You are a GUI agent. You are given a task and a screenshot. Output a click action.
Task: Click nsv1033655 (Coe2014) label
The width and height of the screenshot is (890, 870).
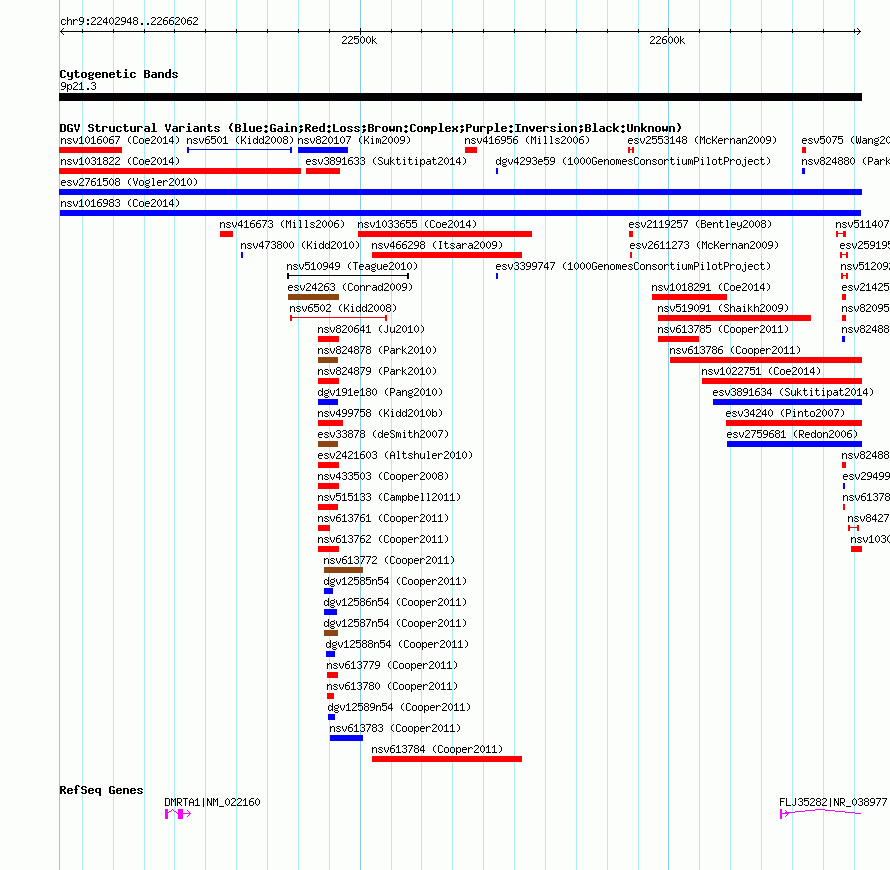click(x=417, y=224)
